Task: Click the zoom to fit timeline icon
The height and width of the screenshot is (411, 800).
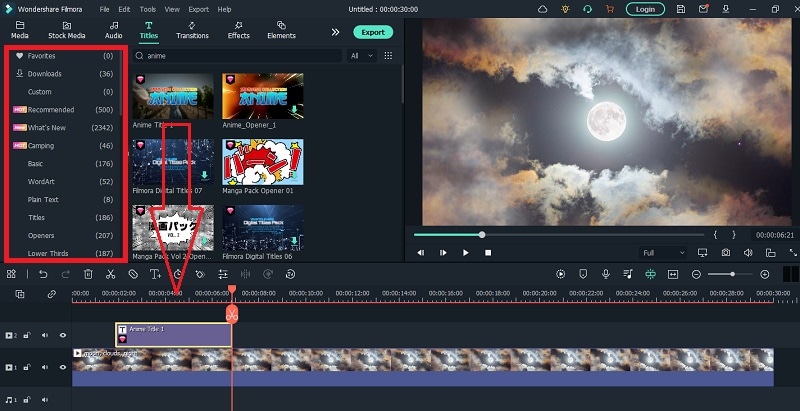Action: coord(673,274)
